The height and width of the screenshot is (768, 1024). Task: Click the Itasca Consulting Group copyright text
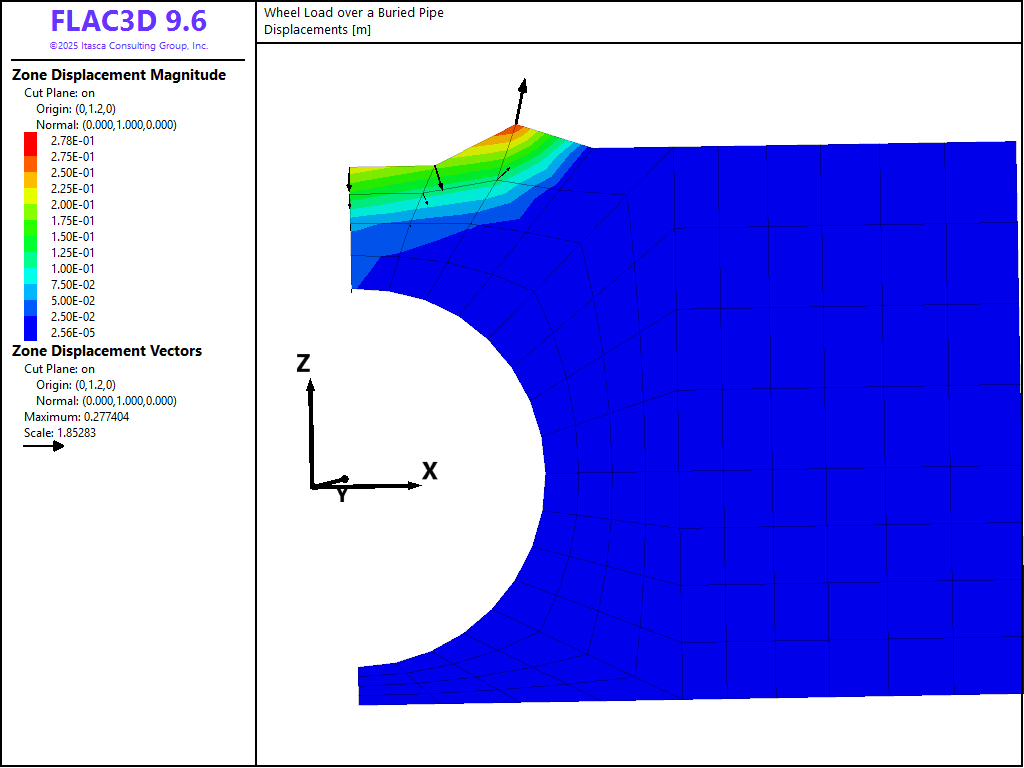click(128, 46)
